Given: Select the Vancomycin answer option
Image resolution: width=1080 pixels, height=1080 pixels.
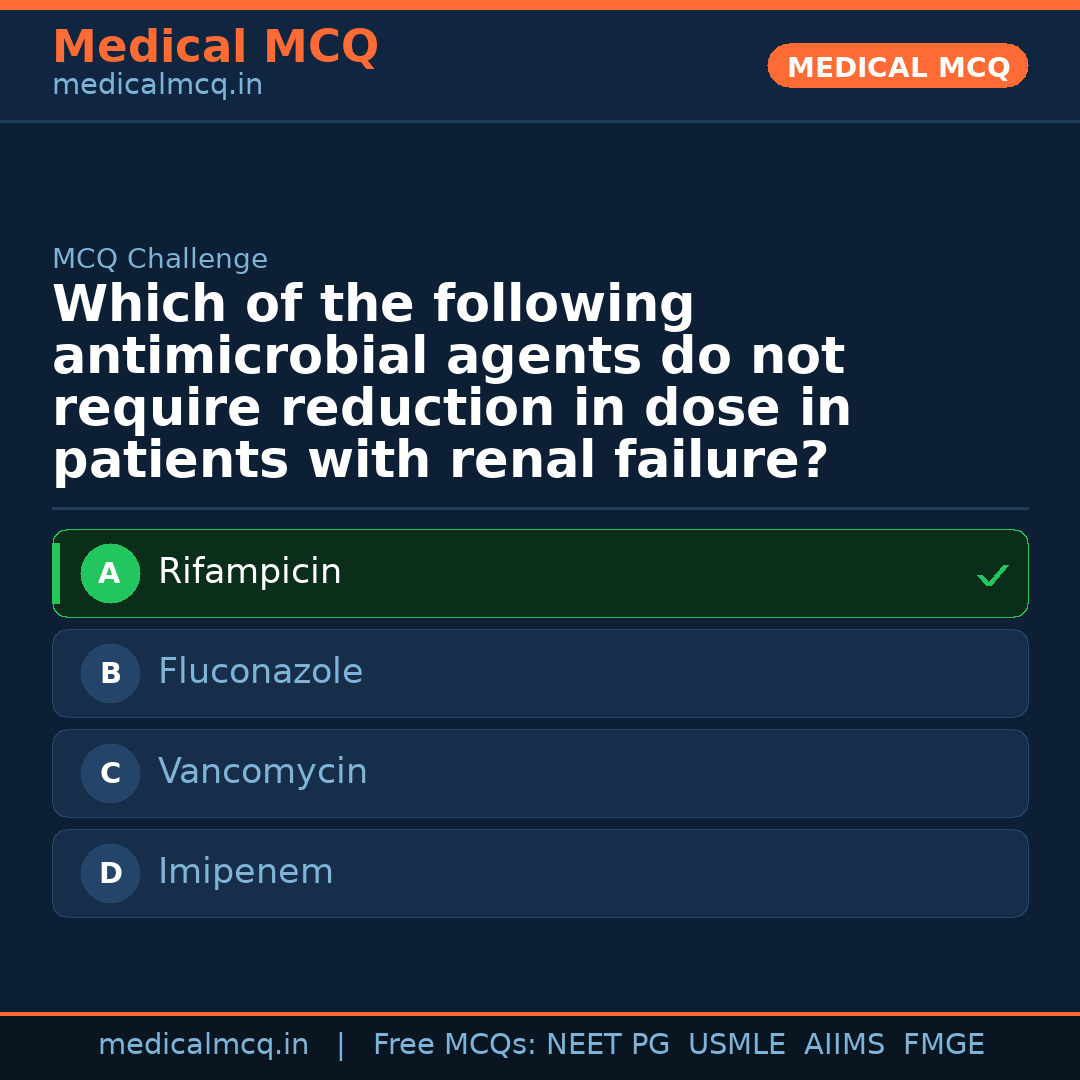Looking at the screenshot, I should click(540, 773).
